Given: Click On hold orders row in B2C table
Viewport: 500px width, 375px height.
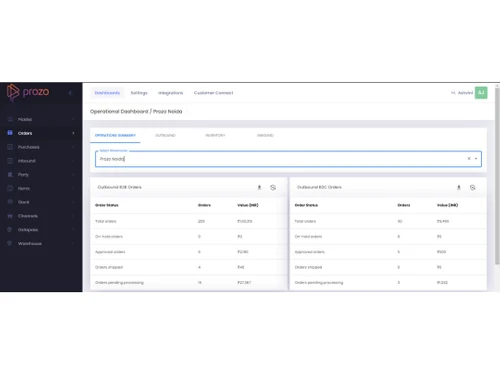Looking at the screenshot, I should pyautogui.click(x=388, y=237).
